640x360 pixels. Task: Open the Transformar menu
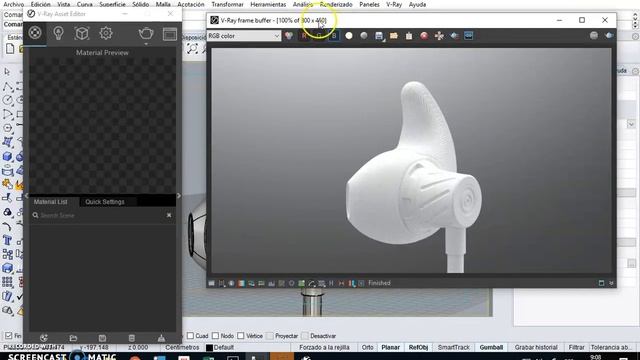pos(227,4)
